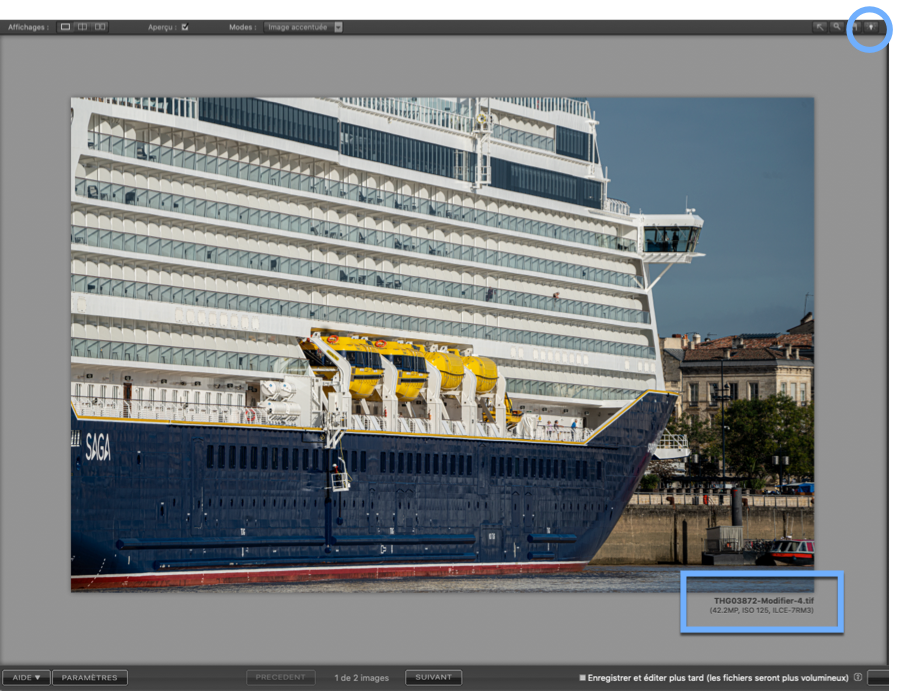Go to the next image with SUIVANT
This screenshot has height=691, width=900.
click(x=433, y=677)
